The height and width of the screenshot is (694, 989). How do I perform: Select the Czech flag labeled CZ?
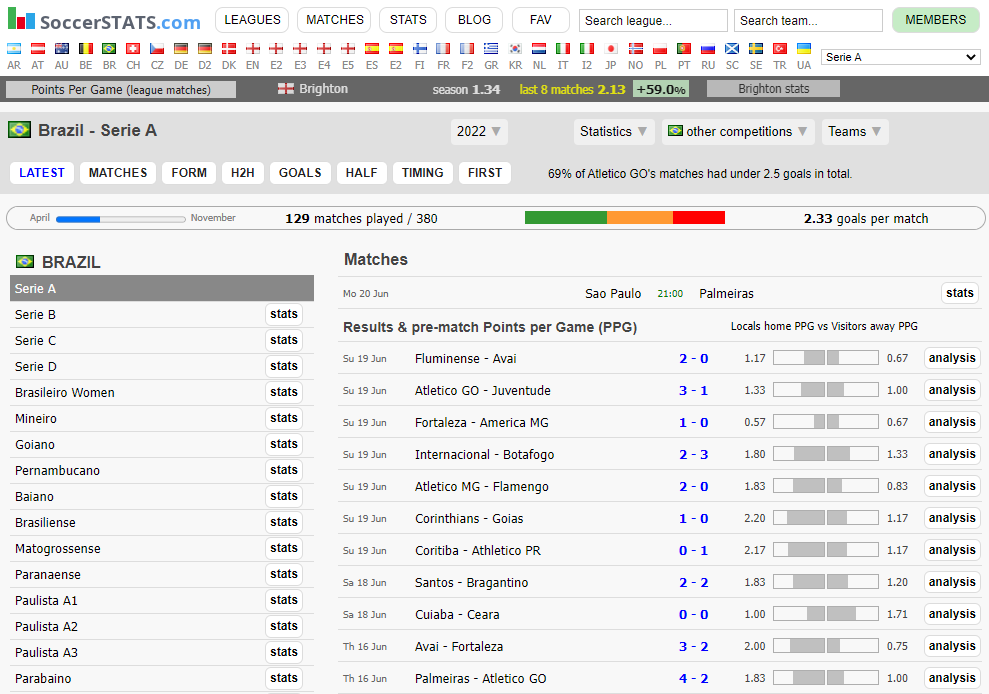click(157, 49)
